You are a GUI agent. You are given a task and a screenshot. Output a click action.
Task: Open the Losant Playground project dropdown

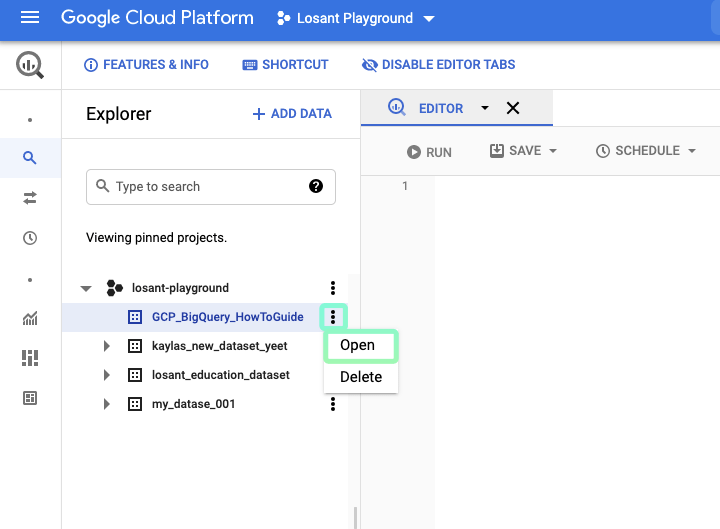(429, 19)
